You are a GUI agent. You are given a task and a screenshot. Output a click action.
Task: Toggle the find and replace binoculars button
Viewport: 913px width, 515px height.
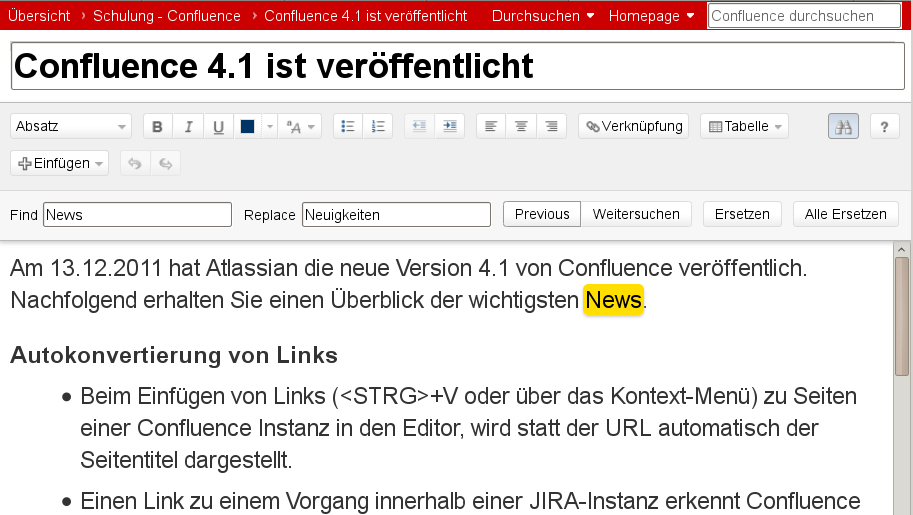tap(843, 126)
